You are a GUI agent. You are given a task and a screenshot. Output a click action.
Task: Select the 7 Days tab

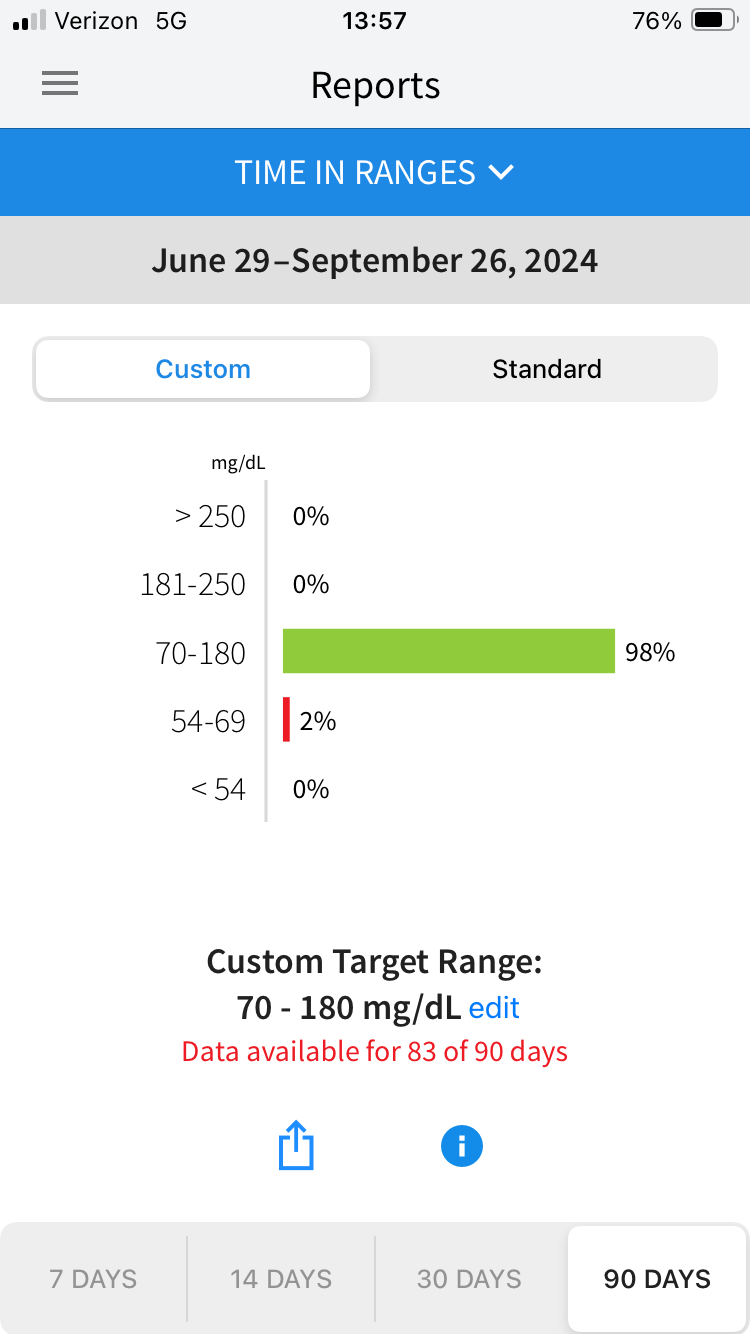(x=94, y=1279)
